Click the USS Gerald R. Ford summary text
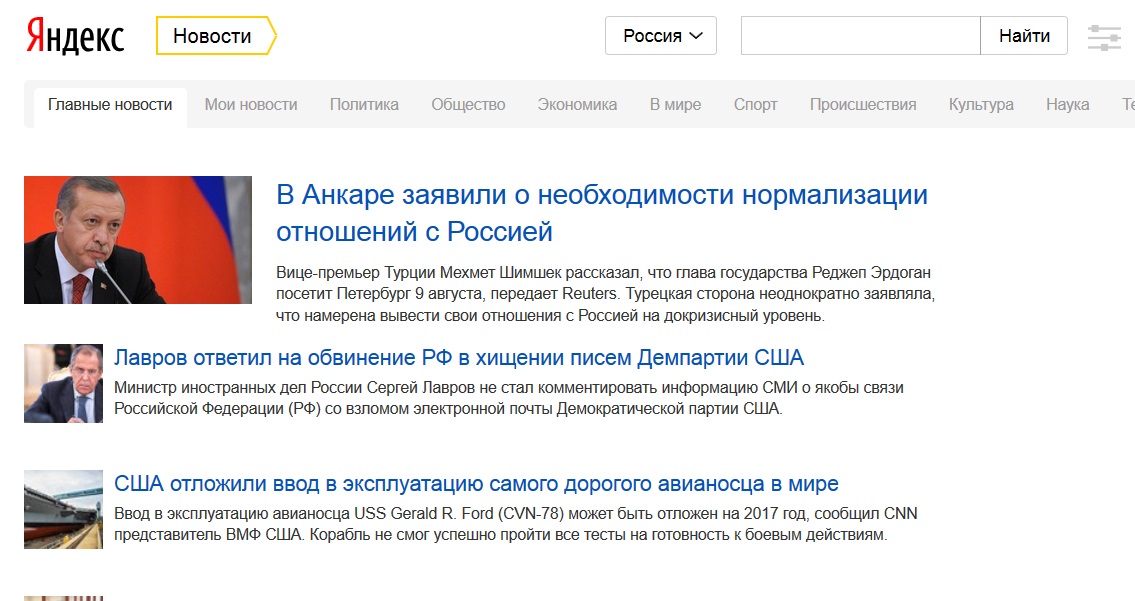This screenshot has height=601, width=1135. click(515, 524)
